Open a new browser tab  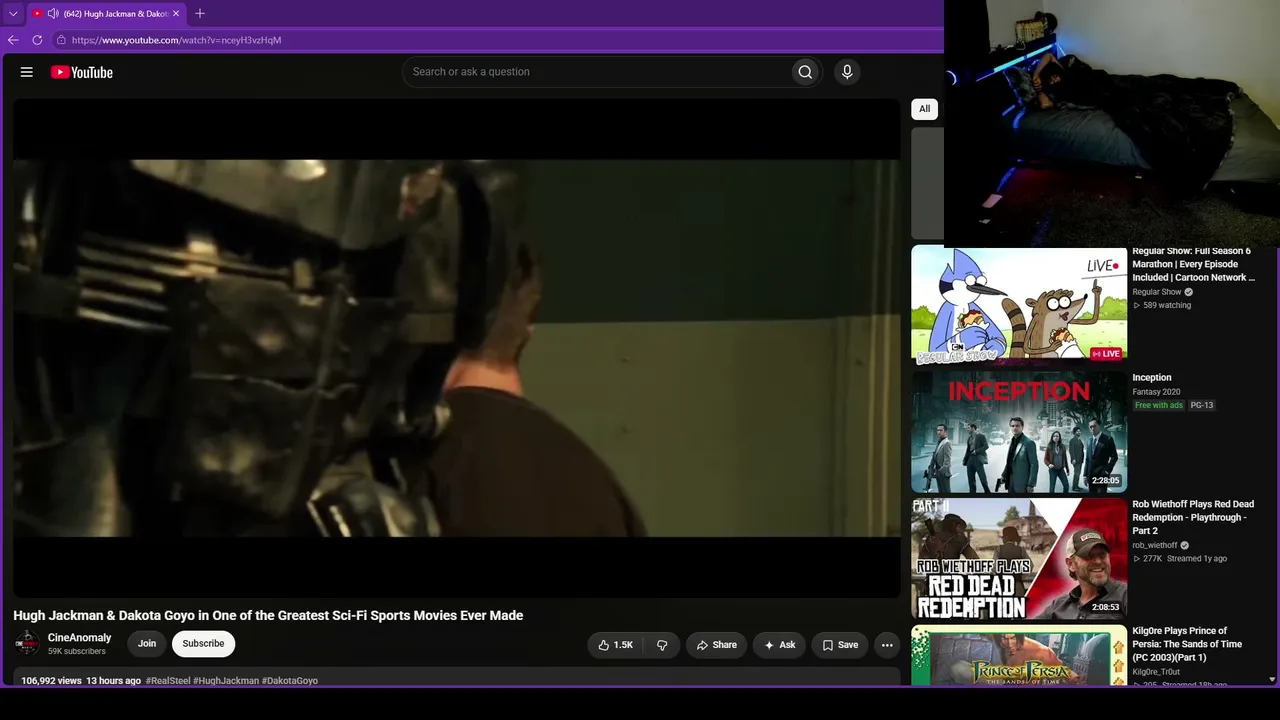(x=200, y=14)
